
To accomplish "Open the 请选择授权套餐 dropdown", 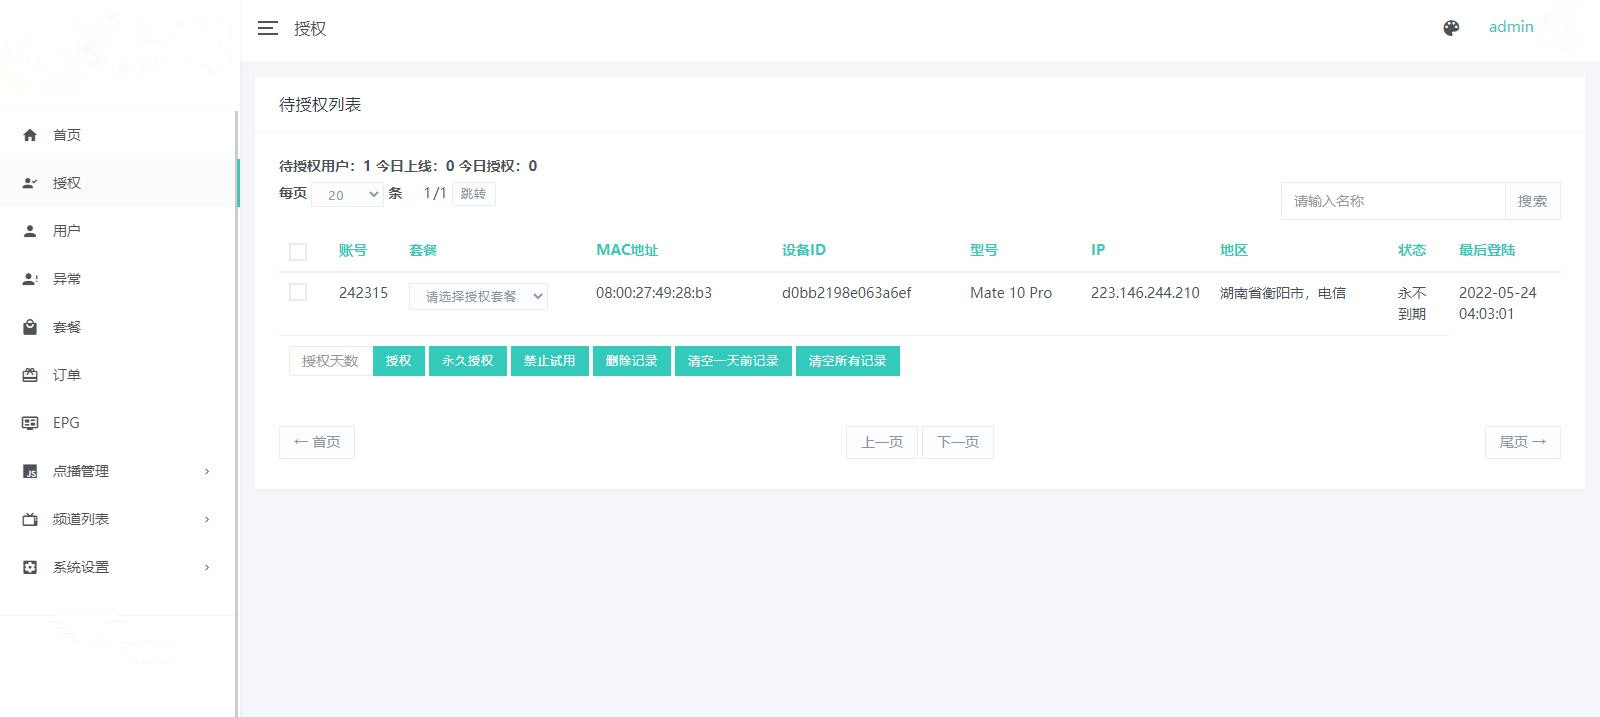I will [x=478, y=296].
